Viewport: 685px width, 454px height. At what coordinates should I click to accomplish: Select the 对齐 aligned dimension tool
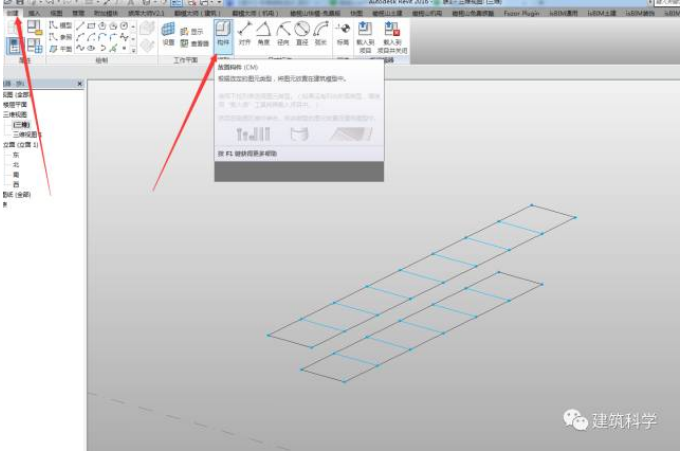(x=245, y=34)
